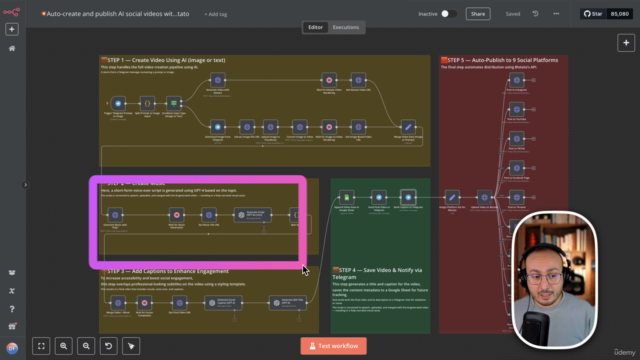This screenshot has height=360, width=640.
Task: Click the n8n logo in the sidebar
Action: tap(11, 12)
